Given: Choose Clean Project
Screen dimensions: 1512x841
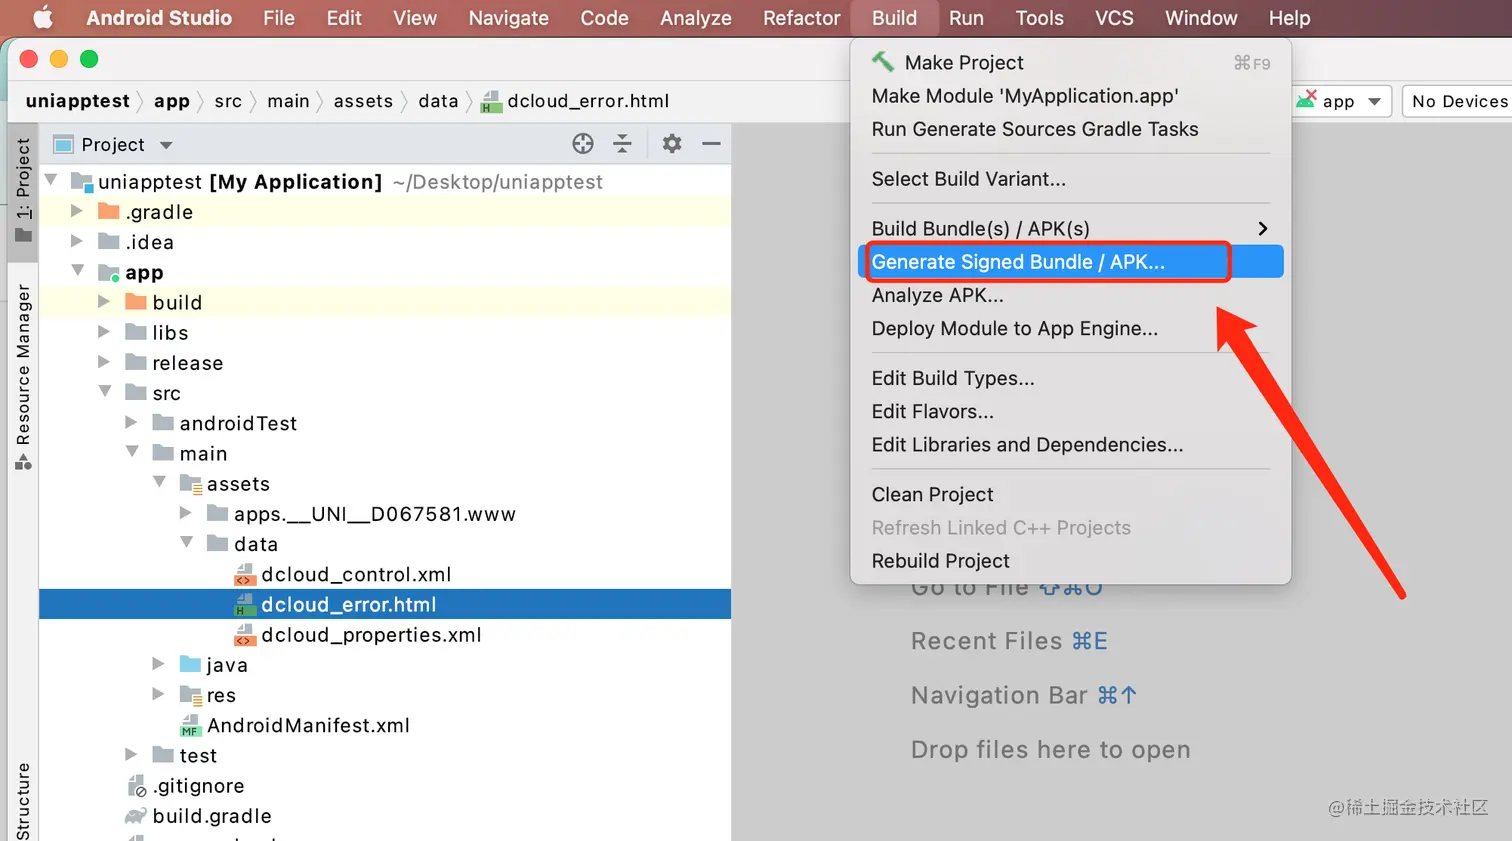Looking at the screenshot, I should pyautogui.click(x=1070, y=494).
